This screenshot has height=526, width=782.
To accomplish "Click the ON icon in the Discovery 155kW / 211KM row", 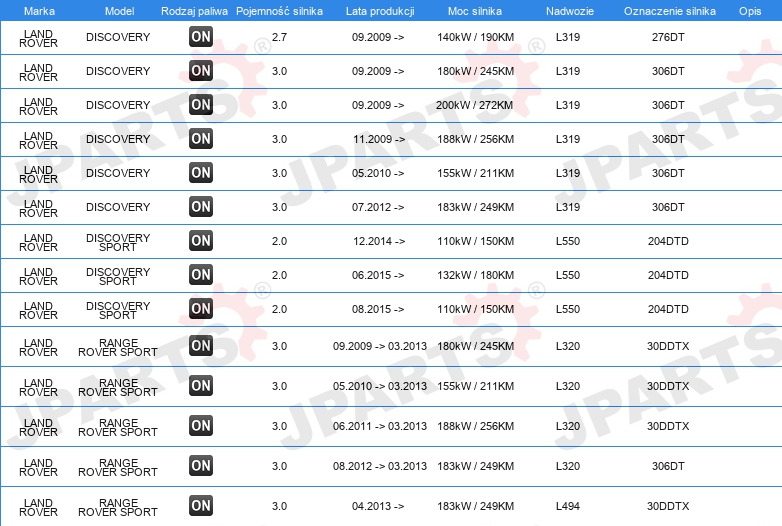I will (201, 173).
